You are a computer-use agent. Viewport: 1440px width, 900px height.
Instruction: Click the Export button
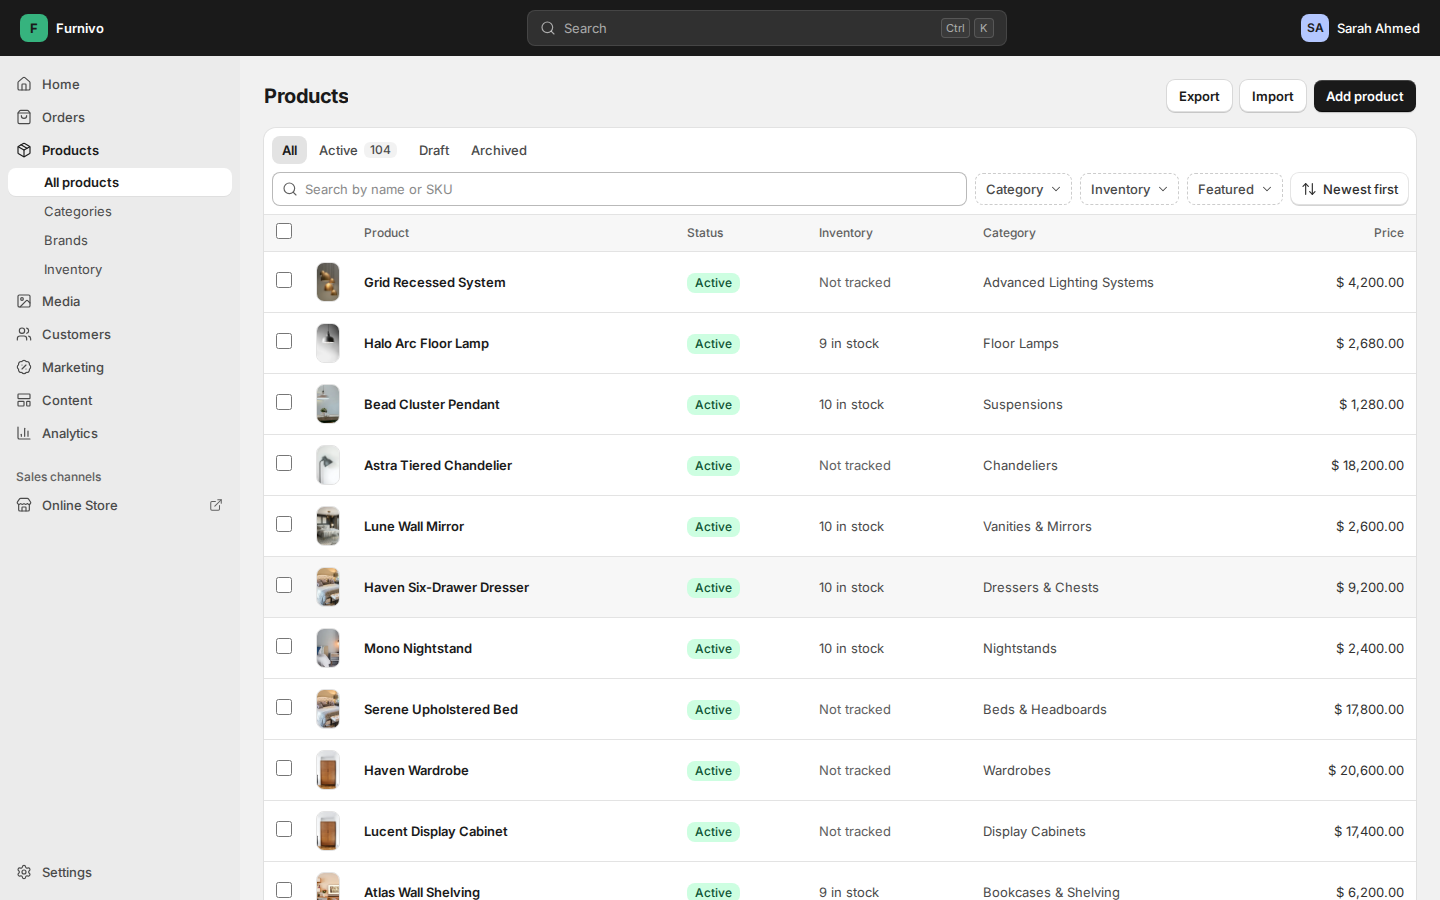coord(1199,96)
